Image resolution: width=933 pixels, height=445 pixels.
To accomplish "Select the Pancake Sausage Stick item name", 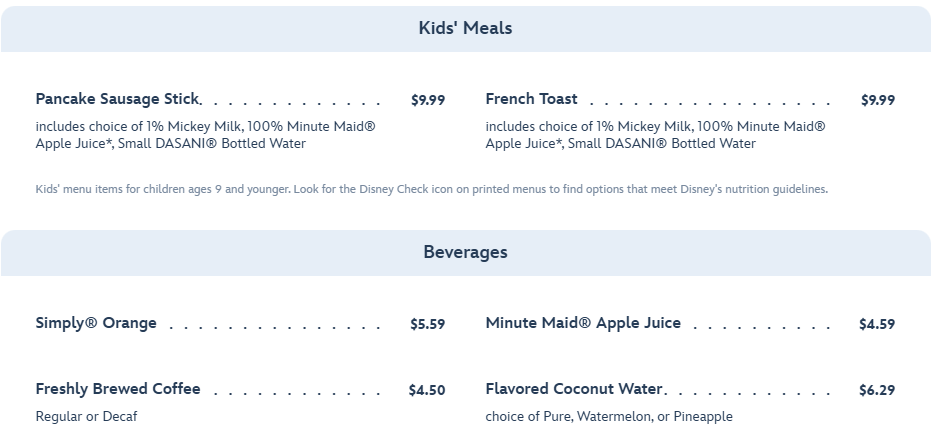I will pyautogui.click(x=117, y=99).
